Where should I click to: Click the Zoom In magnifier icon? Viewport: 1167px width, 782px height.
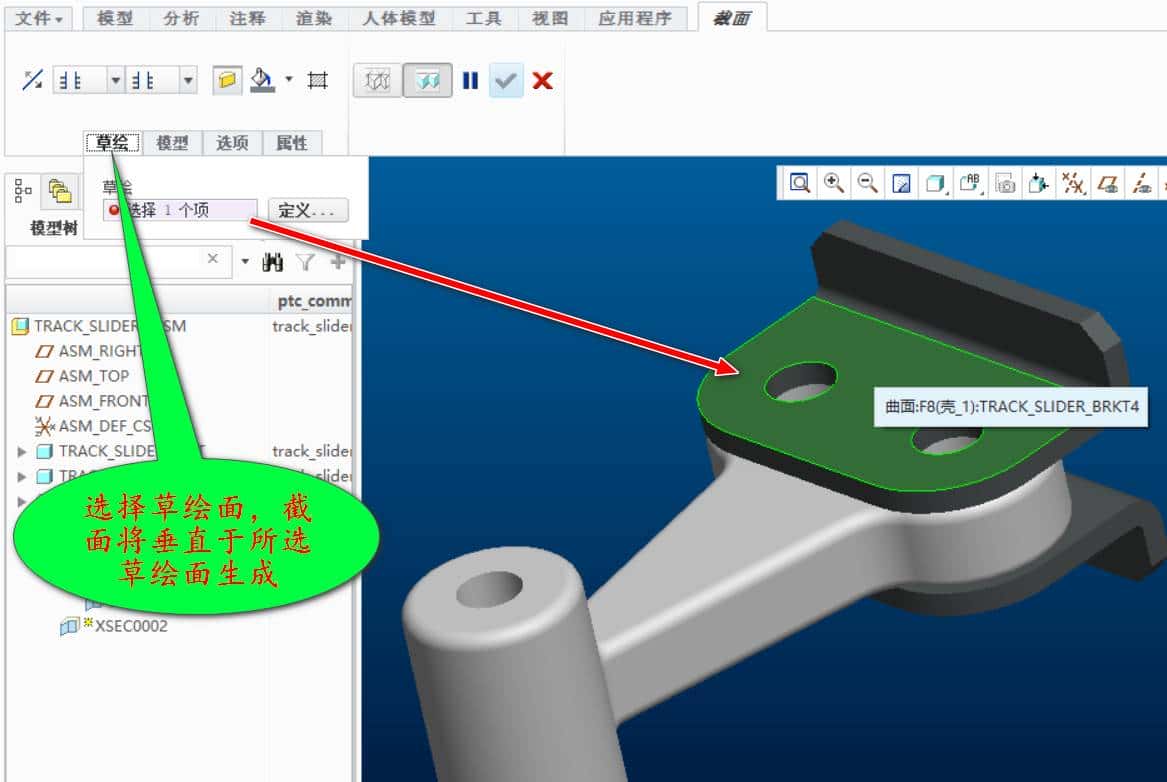[833, 183]
